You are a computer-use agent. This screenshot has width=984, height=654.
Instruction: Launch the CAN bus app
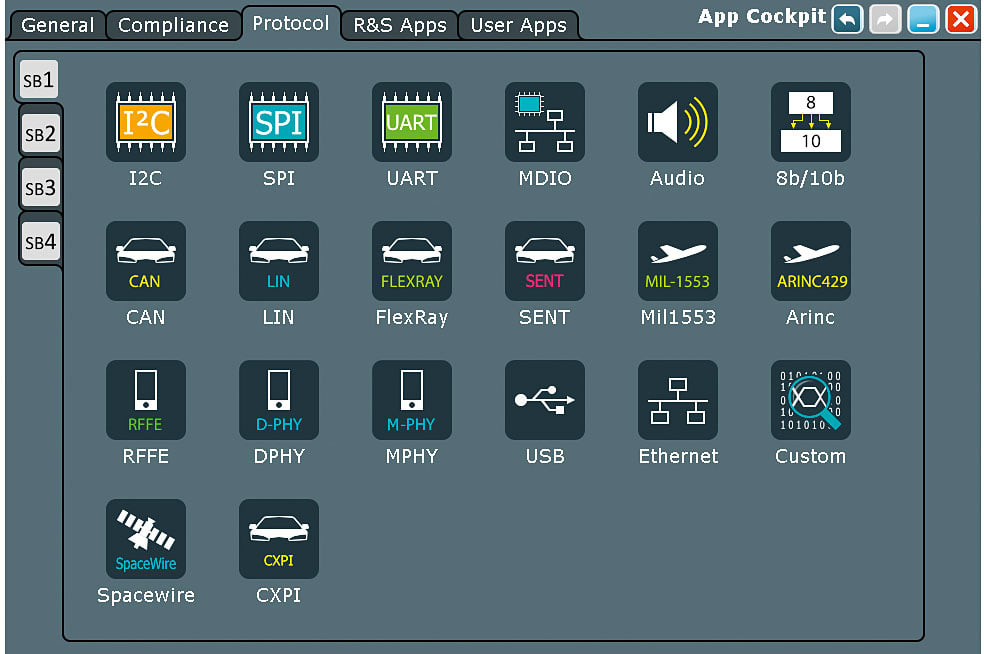(145, 261)
